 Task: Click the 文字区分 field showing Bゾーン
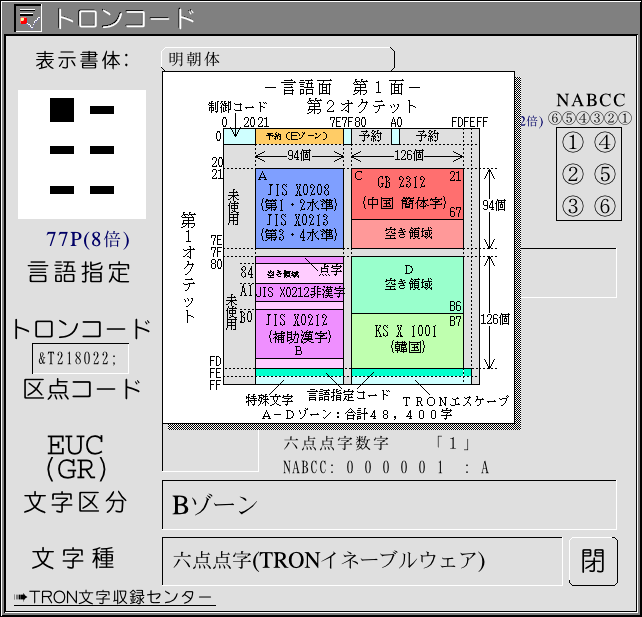pyautogui.click(x=389, y=505)
